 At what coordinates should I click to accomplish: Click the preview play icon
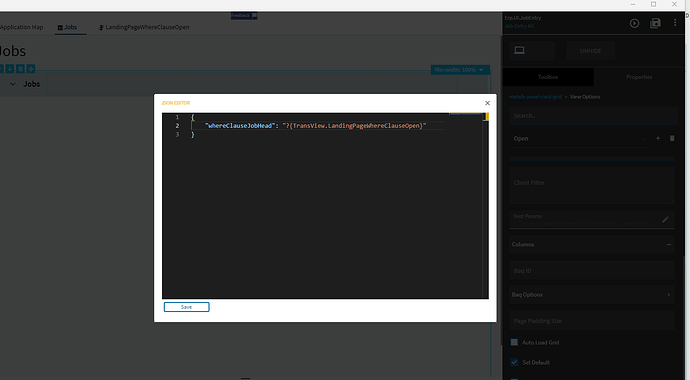634,23
